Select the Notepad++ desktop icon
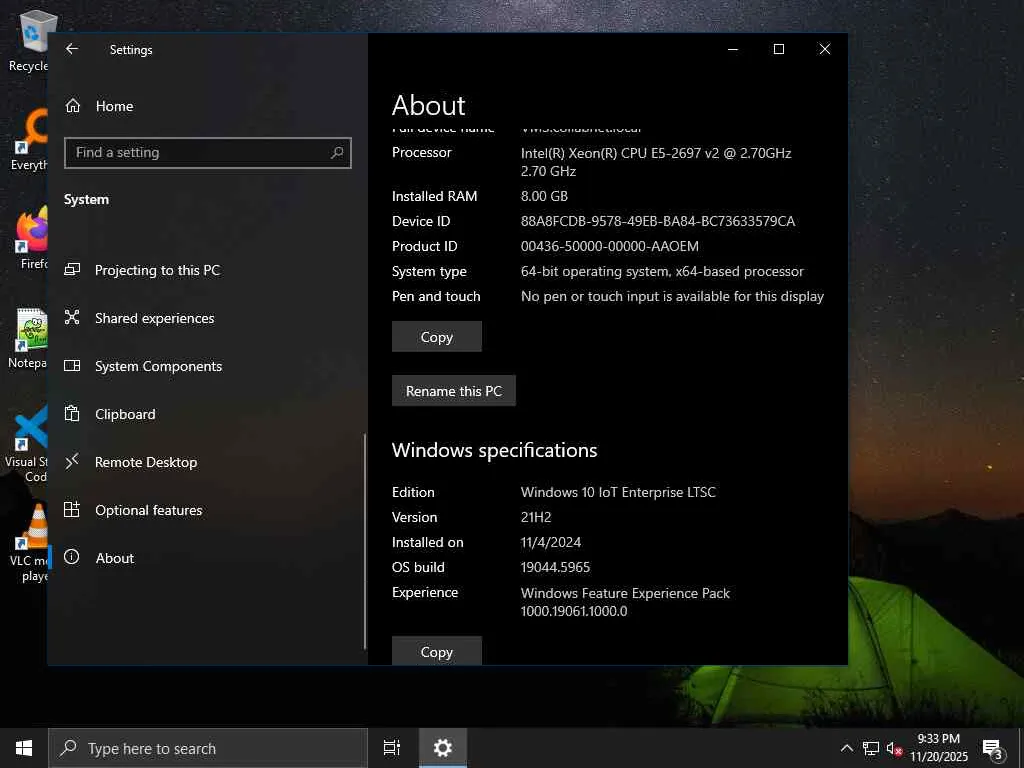 pyautogui.click(x=29, y=338)
